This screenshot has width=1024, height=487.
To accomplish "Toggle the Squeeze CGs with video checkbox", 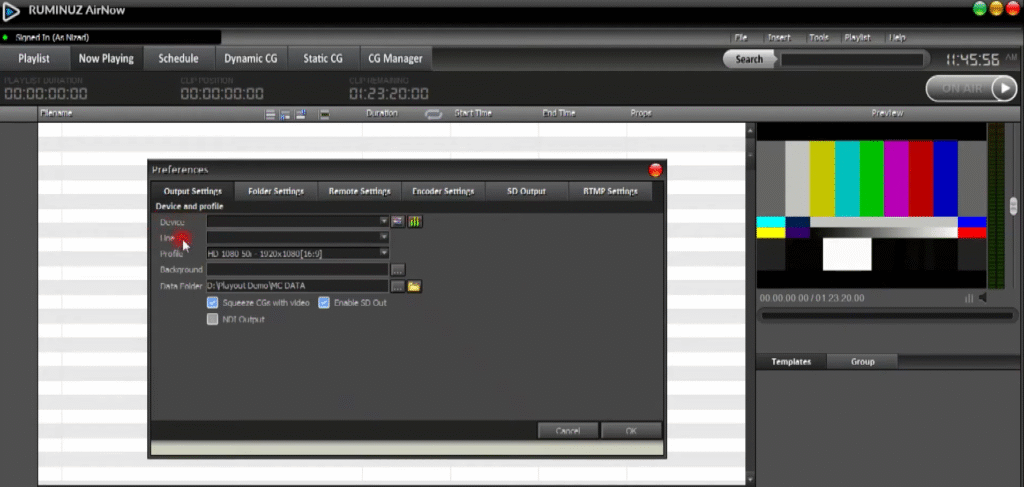I will point(213,302).
